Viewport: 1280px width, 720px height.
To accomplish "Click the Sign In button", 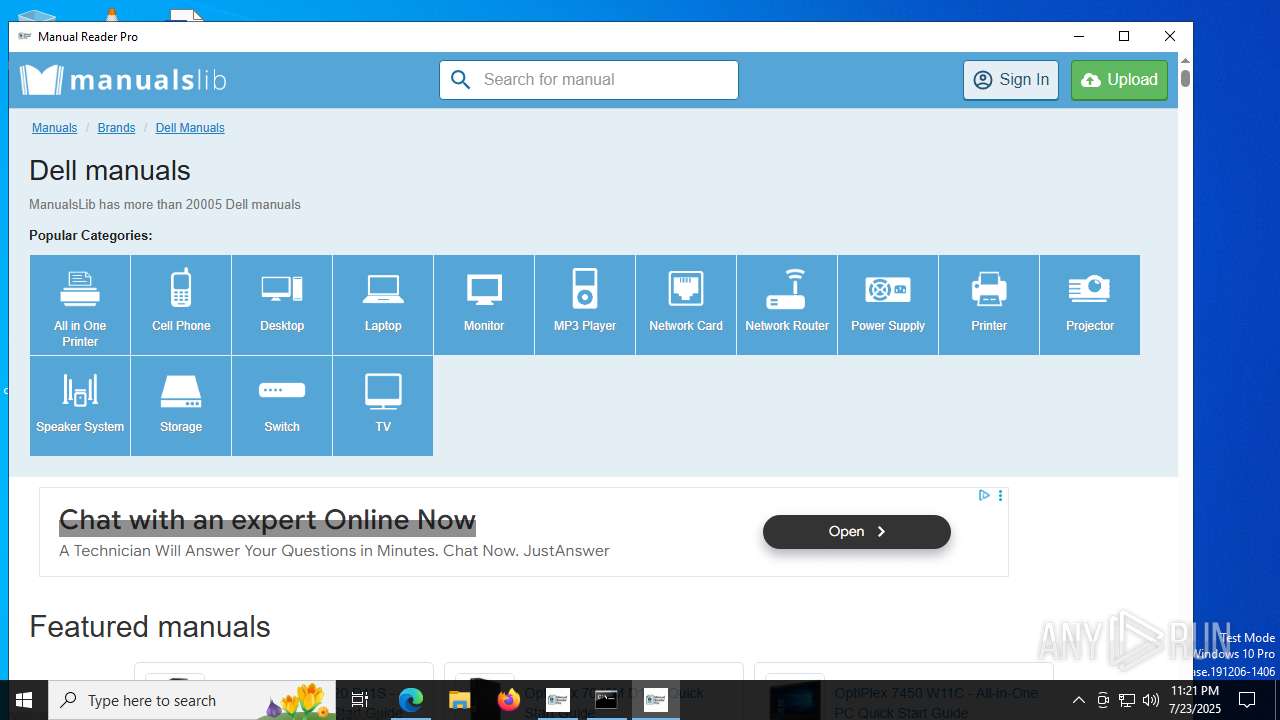I will point(1011,80).
